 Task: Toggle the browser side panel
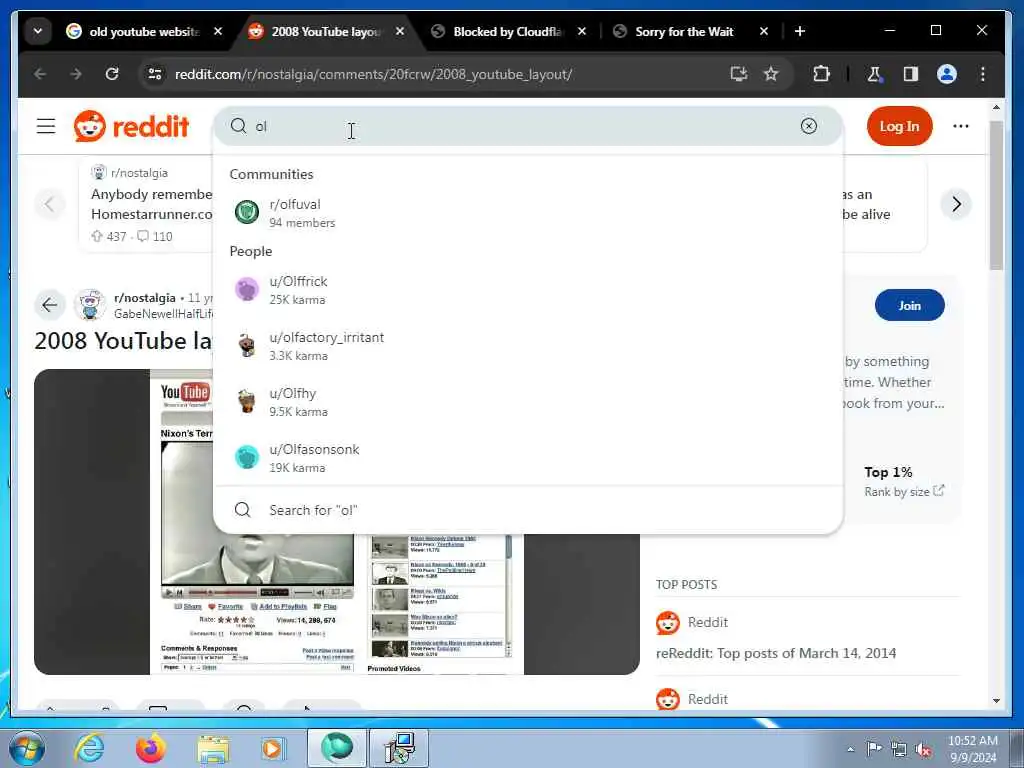(910, 74)
